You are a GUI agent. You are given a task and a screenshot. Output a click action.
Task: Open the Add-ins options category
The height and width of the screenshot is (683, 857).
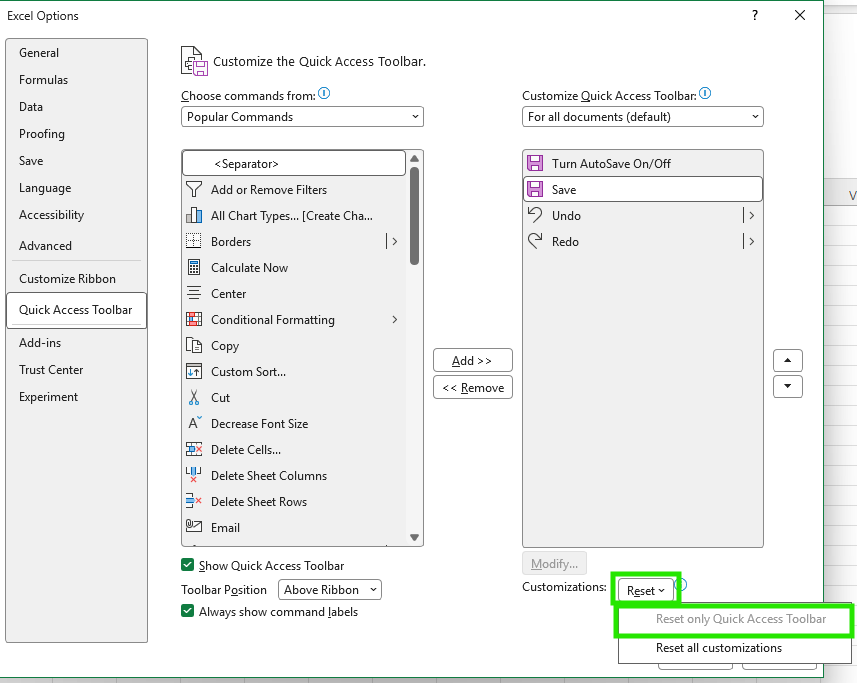point(76,343)
